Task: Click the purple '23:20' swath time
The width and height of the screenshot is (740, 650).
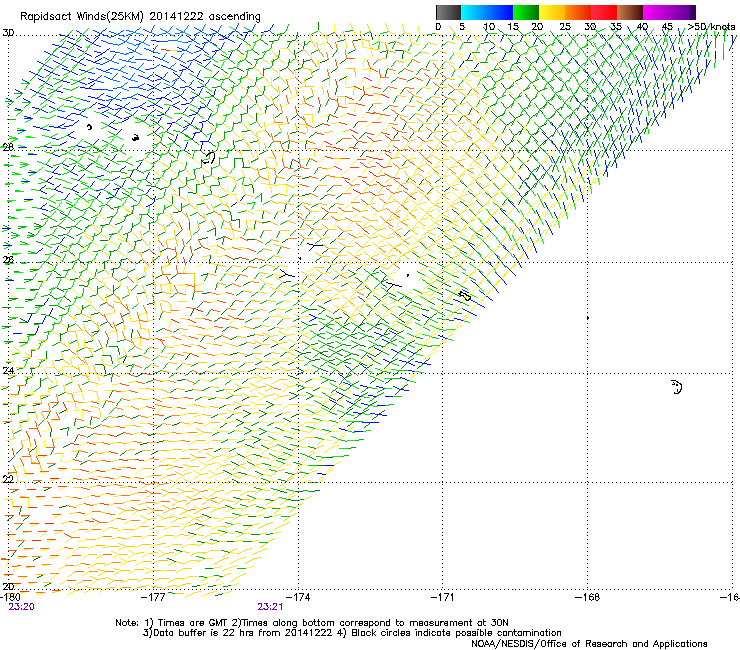Action: pyautogui.click(x=21, y=607)
